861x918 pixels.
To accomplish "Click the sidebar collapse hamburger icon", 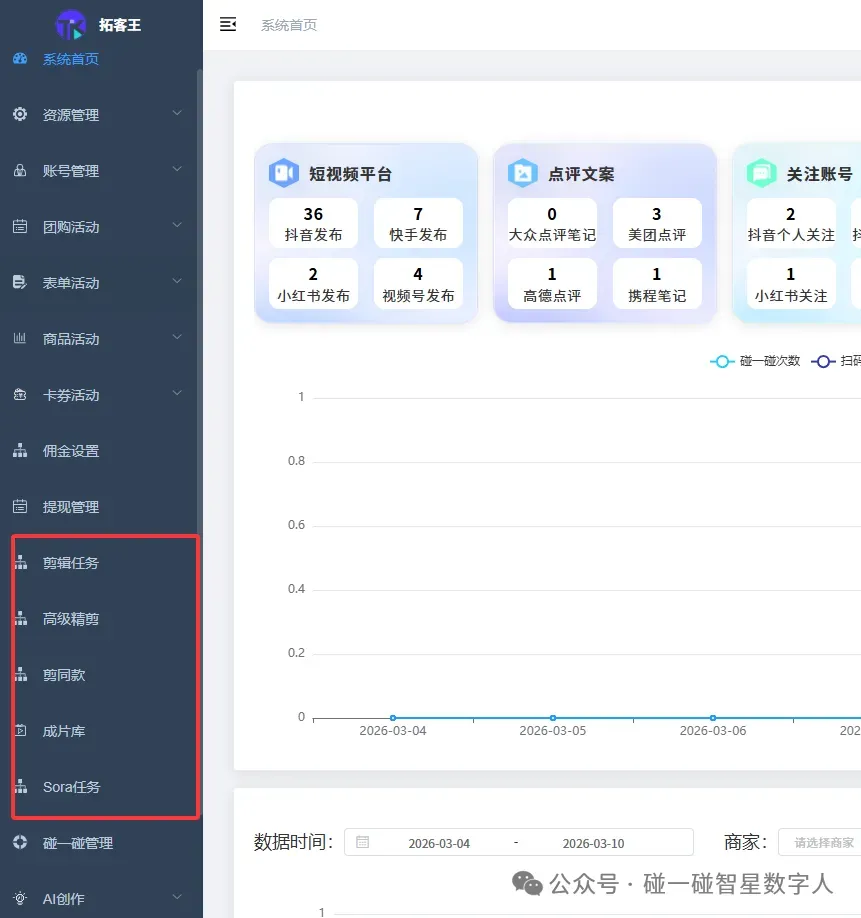I will [x=228, y=24].
